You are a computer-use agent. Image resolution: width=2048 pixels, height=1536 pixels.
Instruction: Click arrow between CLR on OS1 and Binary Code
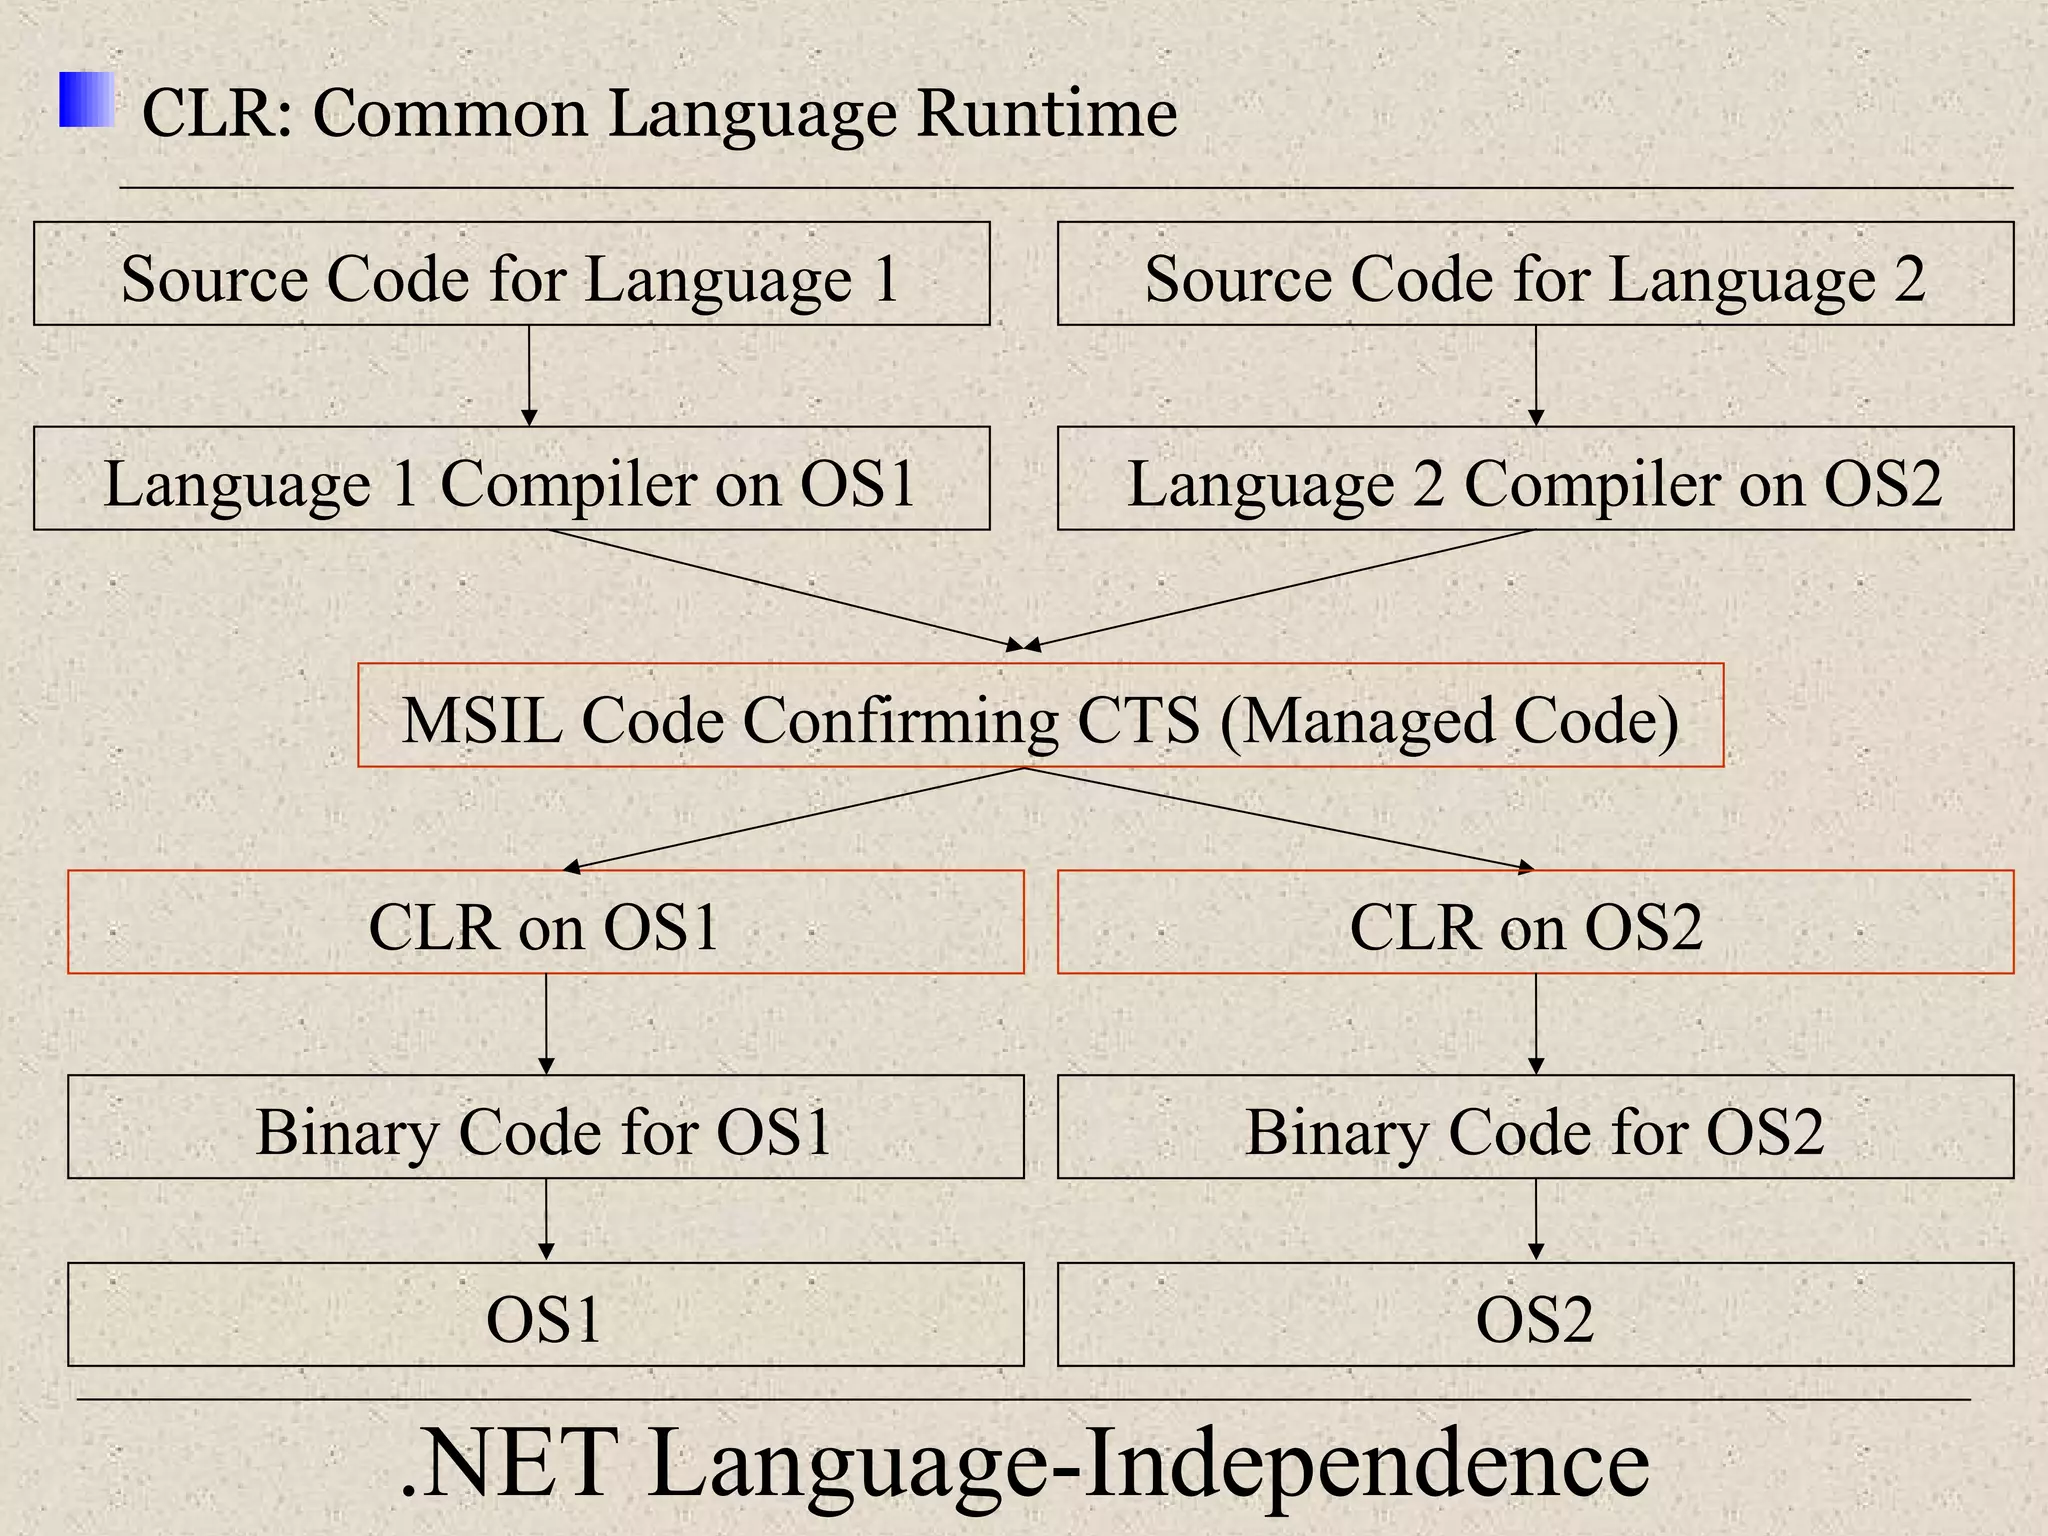tap(546, 1024)
